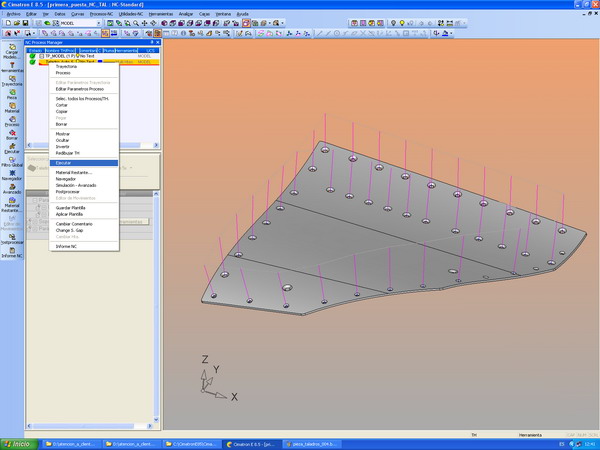600x450 pixels.
Task: Click the Guardar Plantilla context menu item
Action: pos(71,207)
